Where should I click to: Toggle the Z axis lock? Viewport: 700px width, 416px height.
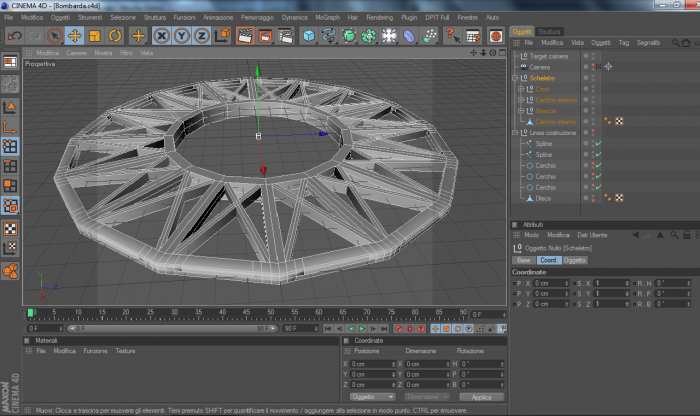point(202,36)
